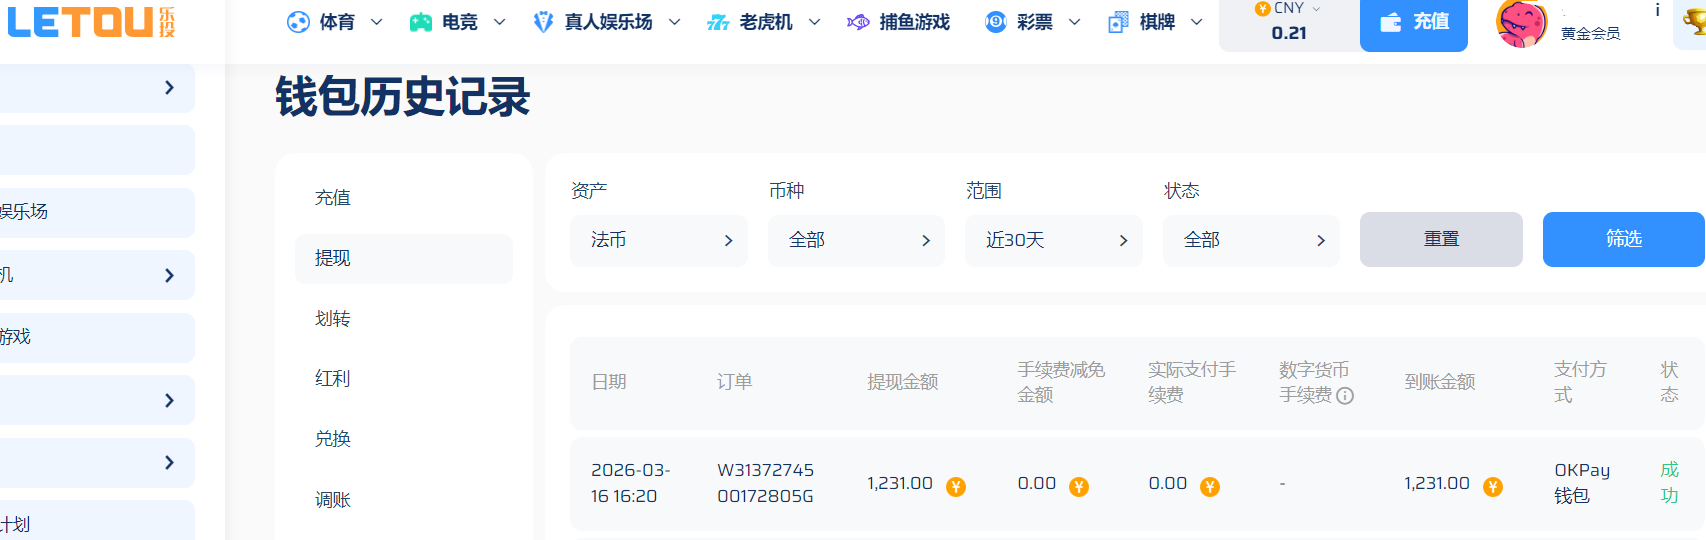Open the 红利 bonus tab
Viewport: 1706px width, 540px height.
point(333,379)
